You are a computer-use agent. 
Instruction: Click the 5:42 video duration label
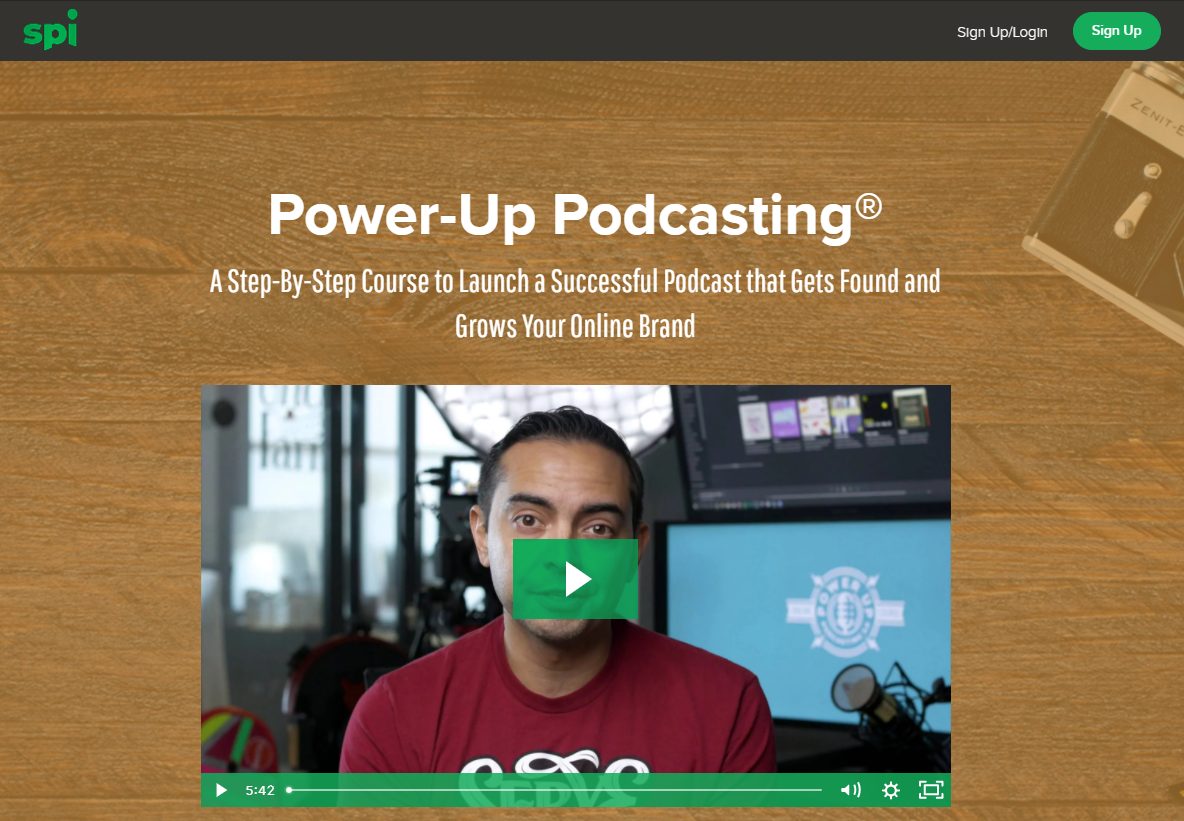click(x=259, y=790)
